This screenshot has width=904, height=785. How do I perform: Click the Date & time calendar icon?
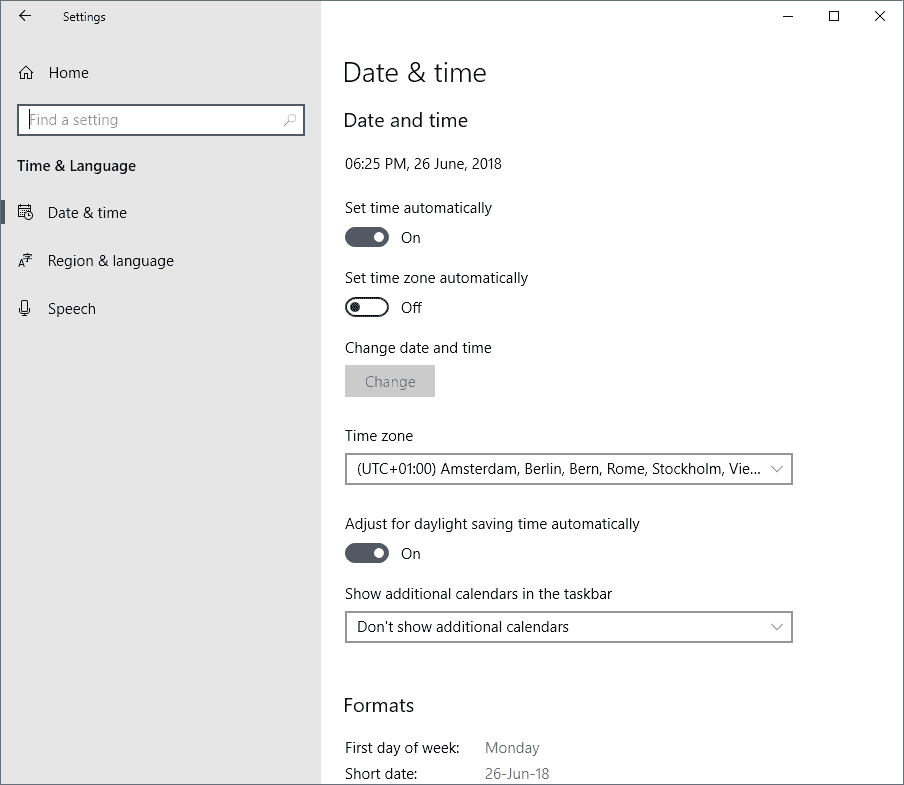point(25,213)
